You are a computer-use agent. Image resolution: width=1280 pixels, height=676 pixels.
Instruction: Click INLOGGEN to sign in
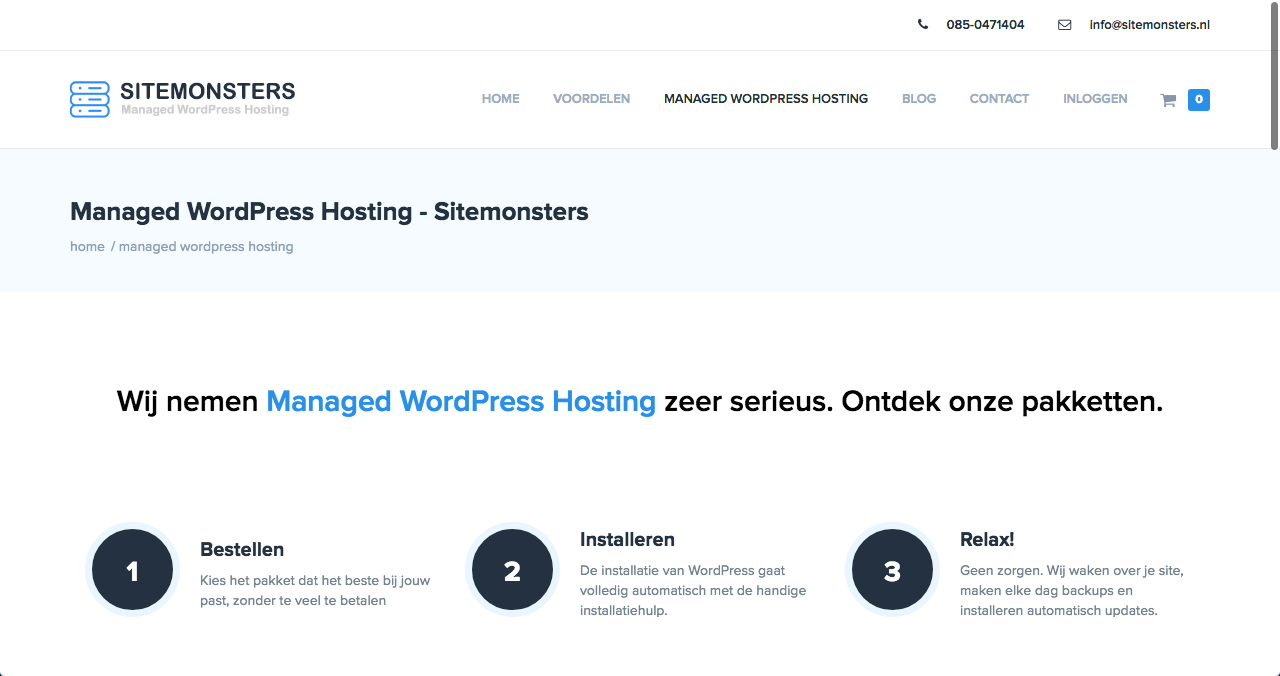tap(1095, 98)
